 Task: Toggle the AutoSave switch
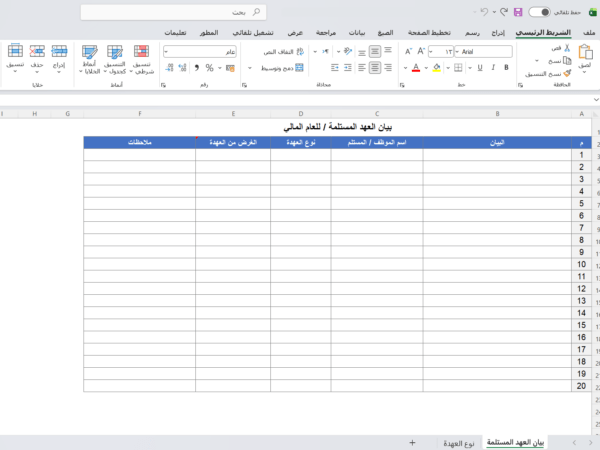coord(539,12)
